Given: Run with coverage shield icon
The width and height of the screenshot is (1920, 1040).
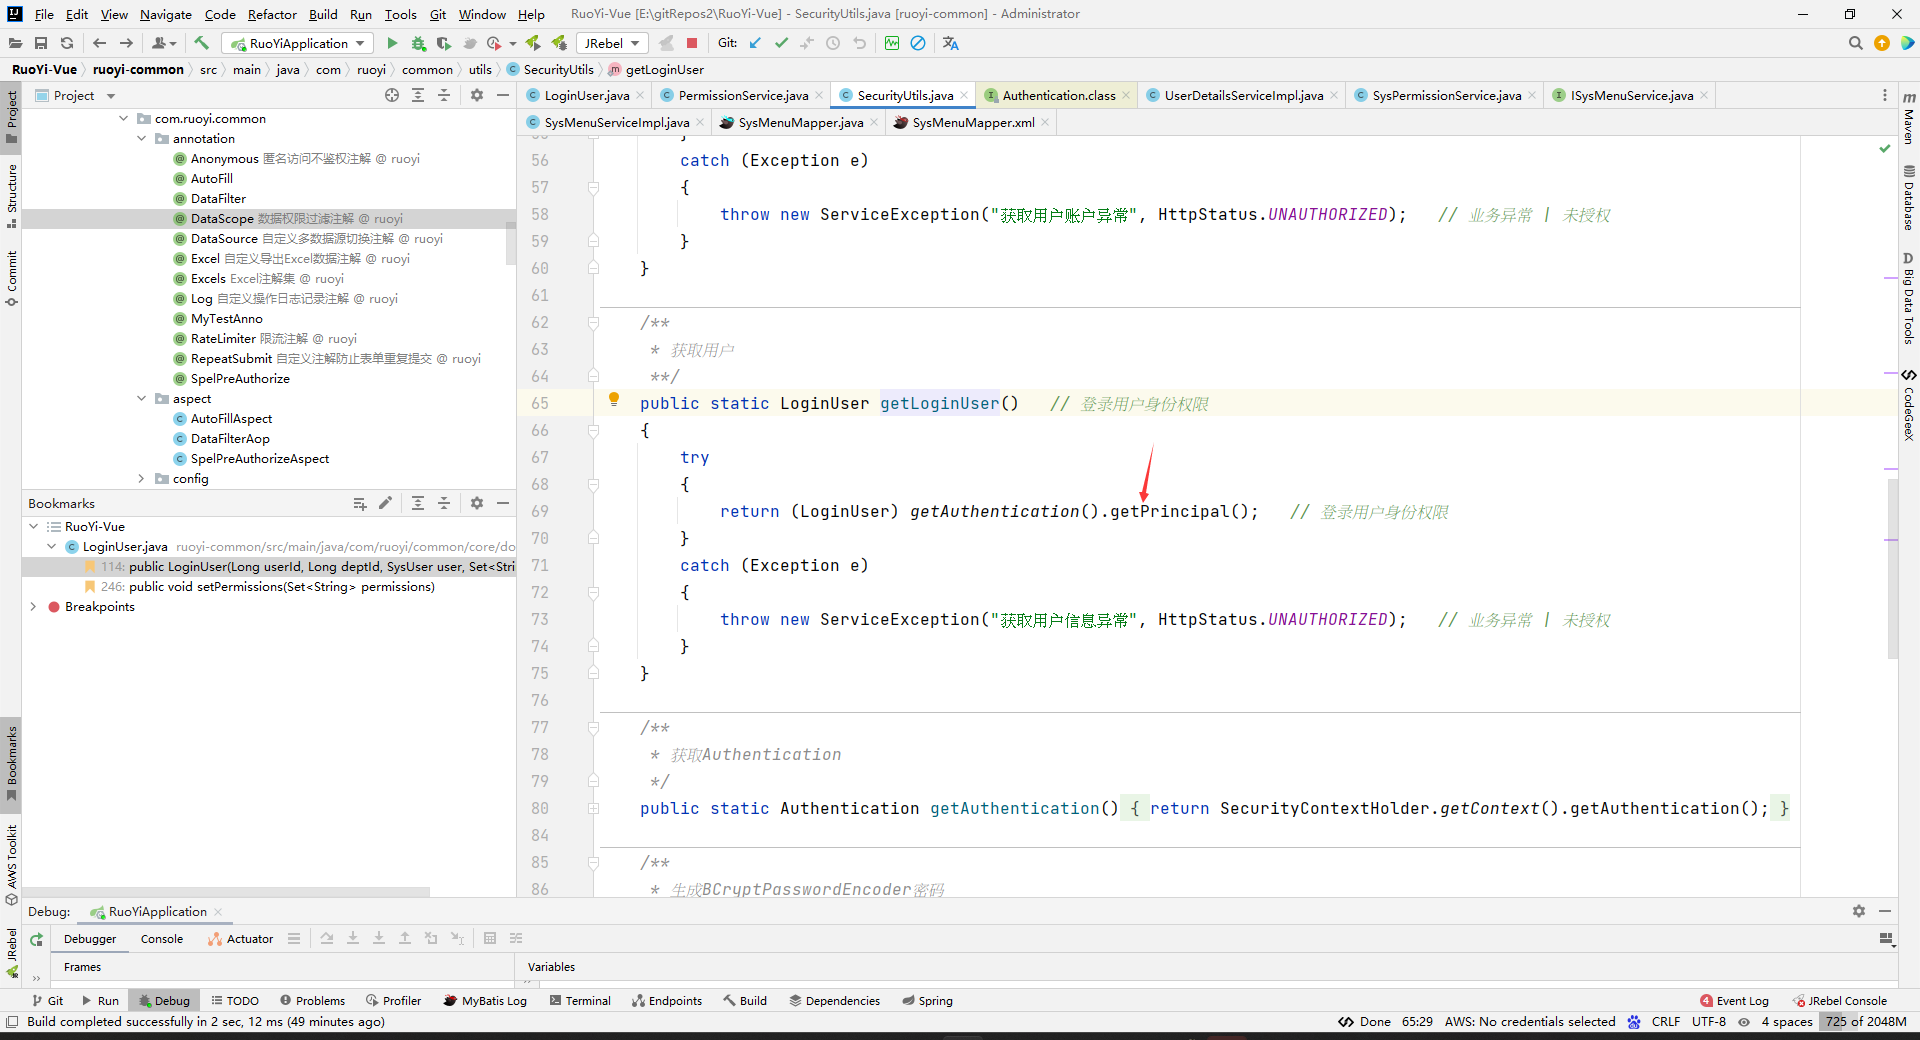Looking at the screenshot, I should [x=444, y=43].
